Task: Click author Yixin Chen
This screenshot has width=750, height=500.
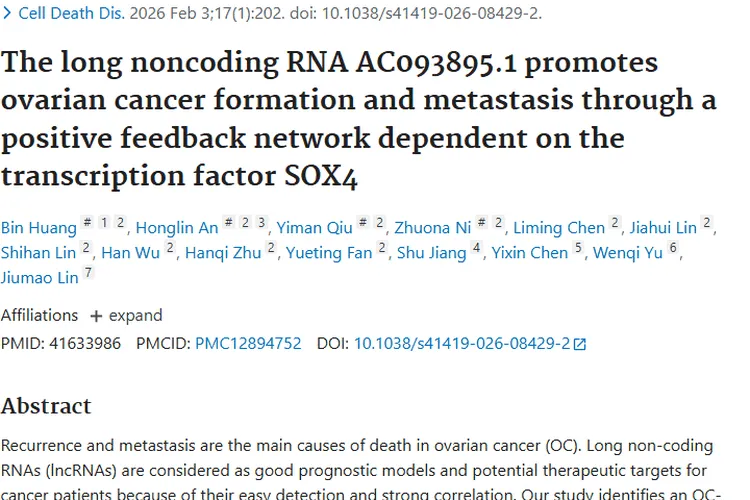Action: 529,253
